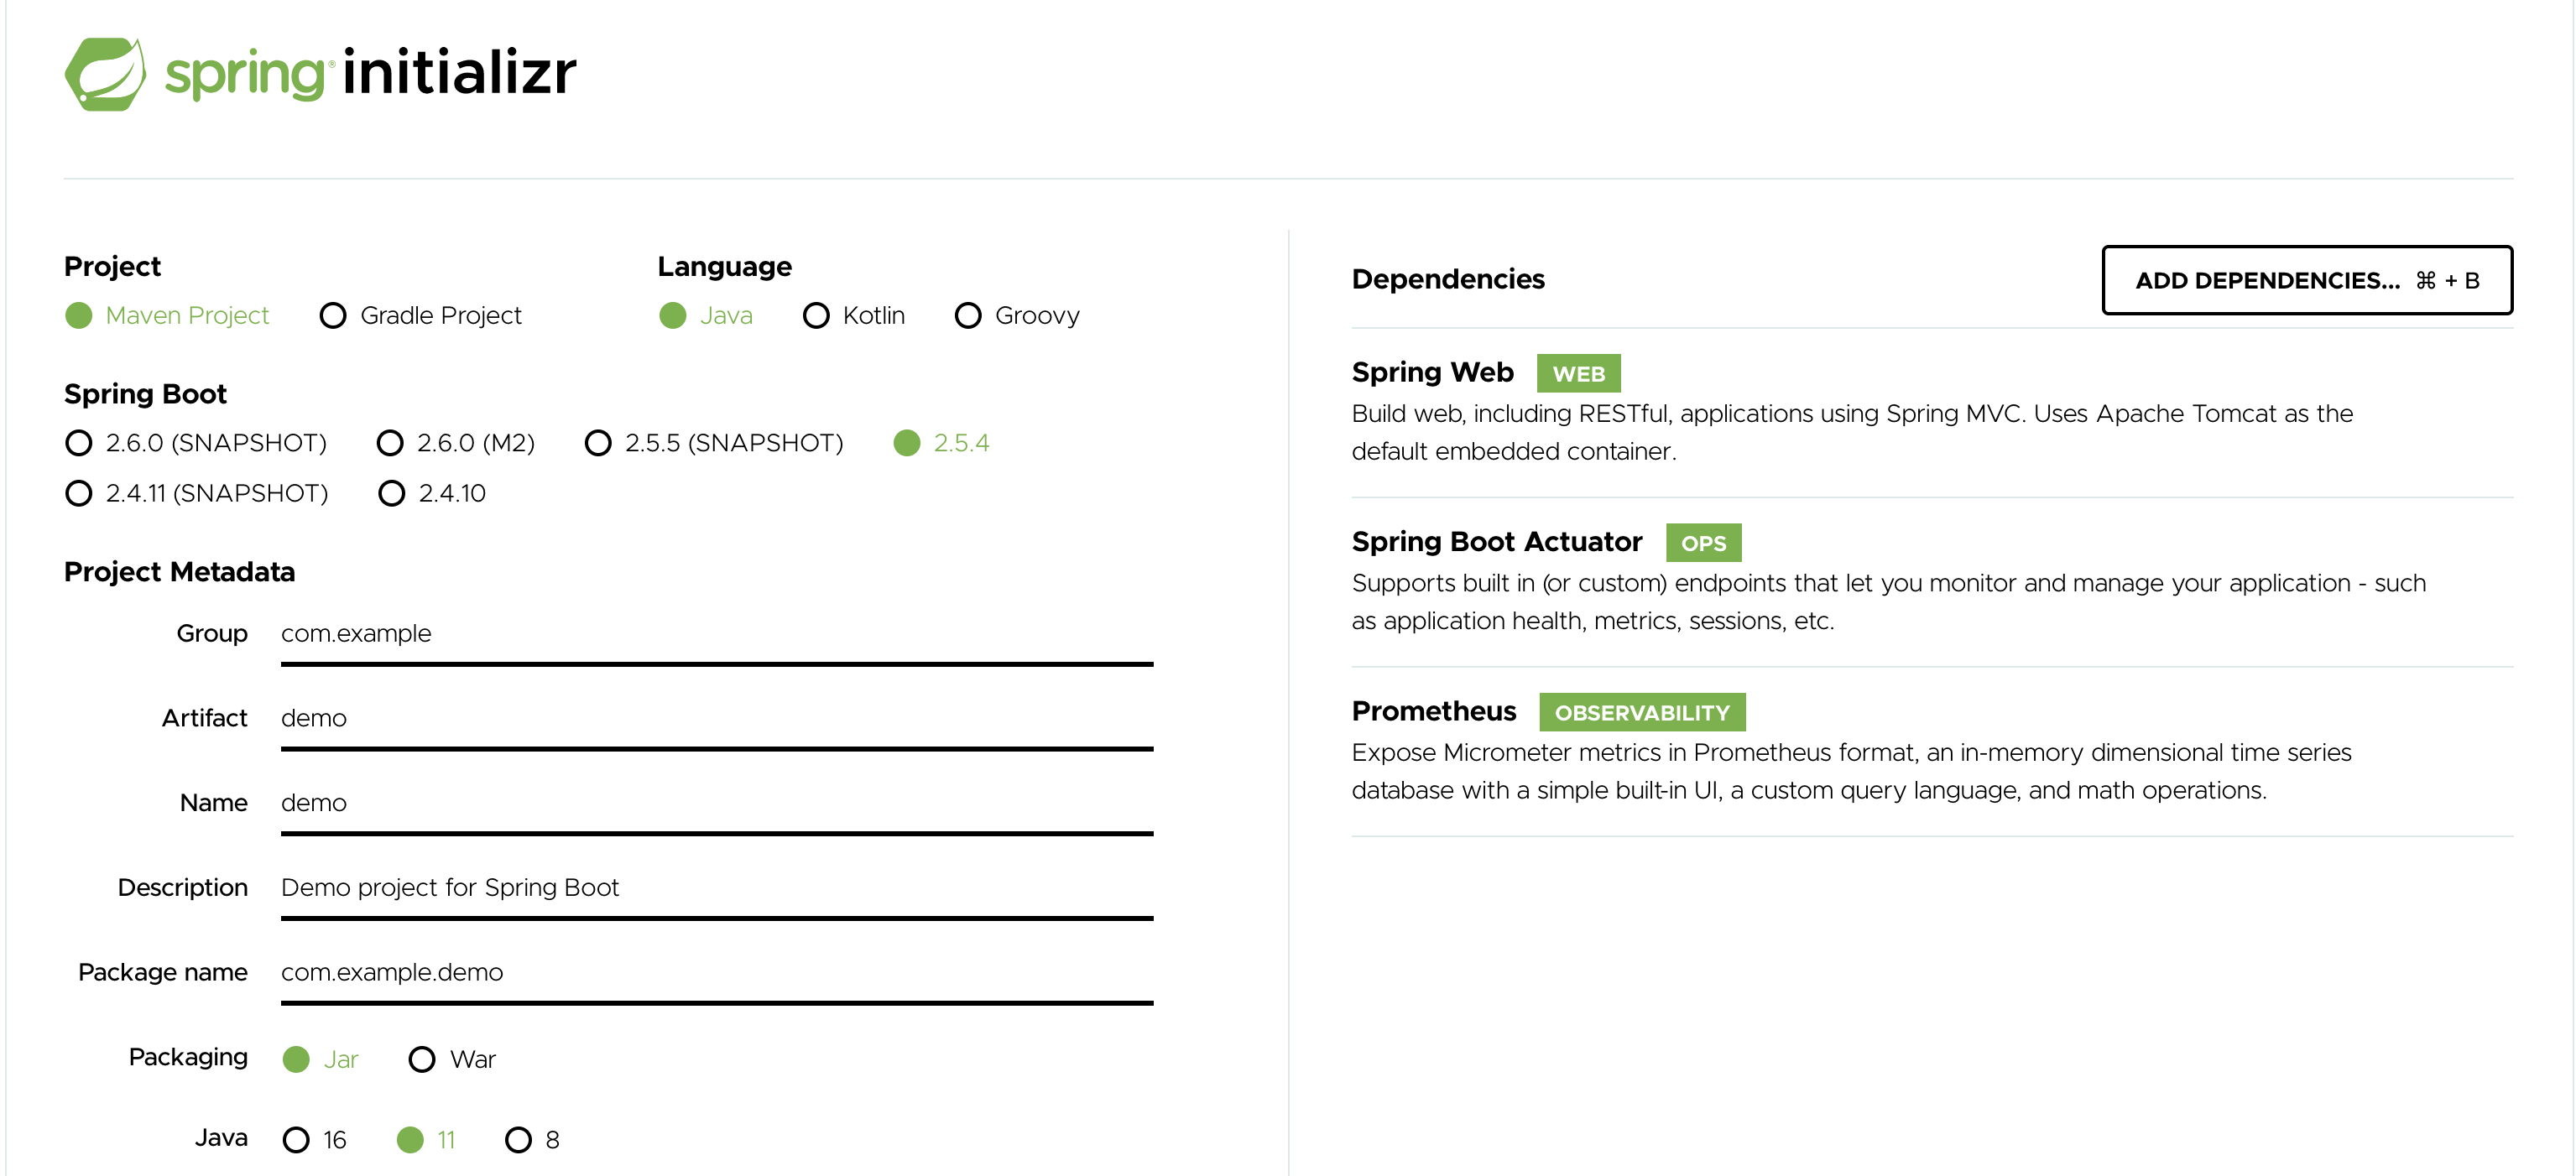Click the OBSERVABILITY tag badge
Screen dimensions: 2576x1176
[1642, 712]
